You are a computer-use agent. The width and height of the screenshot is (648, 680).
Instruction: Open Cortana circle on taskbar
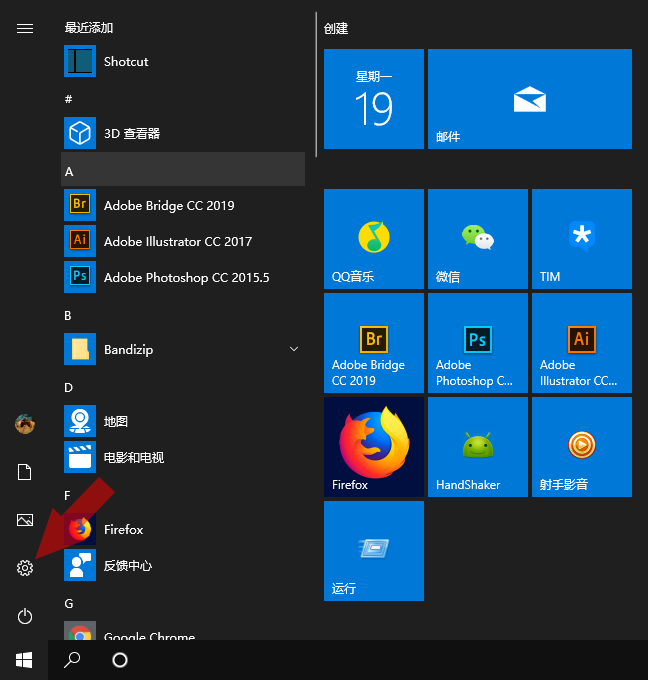point(120,660)
